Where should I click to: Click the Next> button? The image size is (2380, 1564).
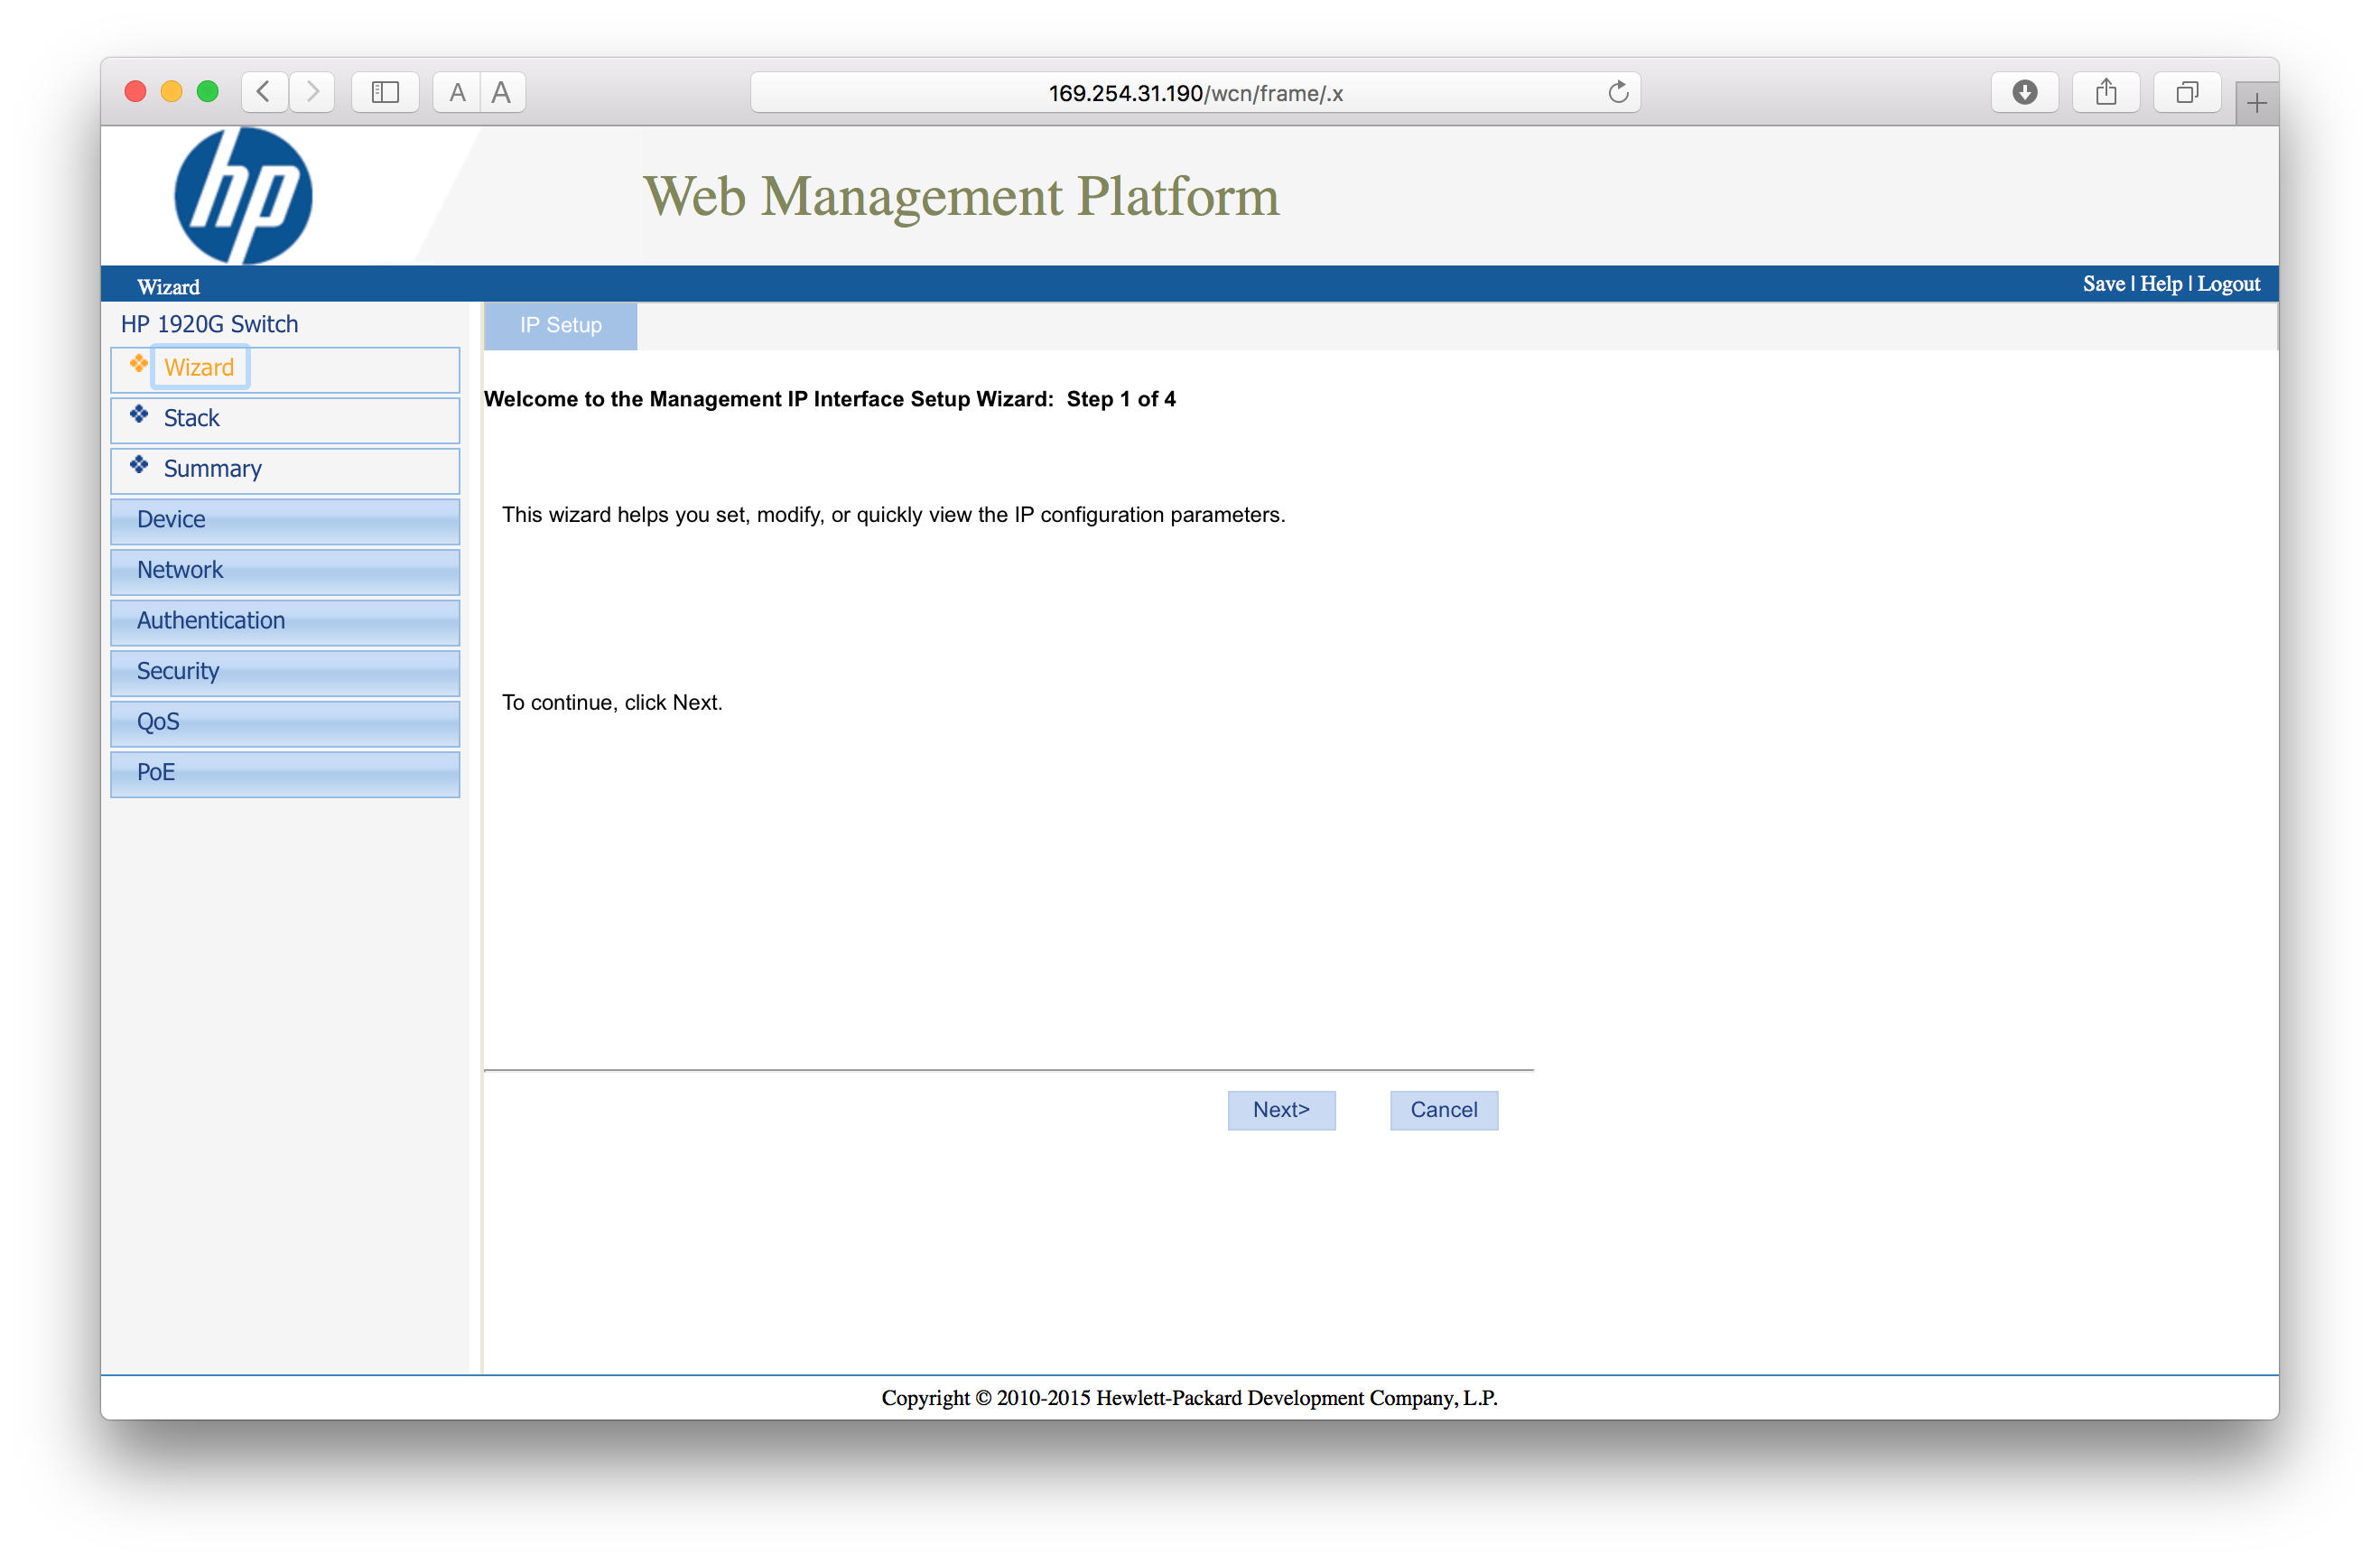(x=1280, y=1110)
